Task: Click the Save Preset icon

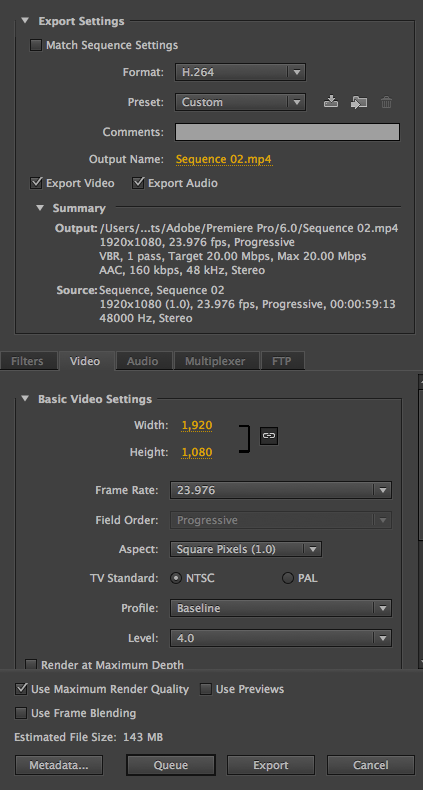Action: click(331, 102)
